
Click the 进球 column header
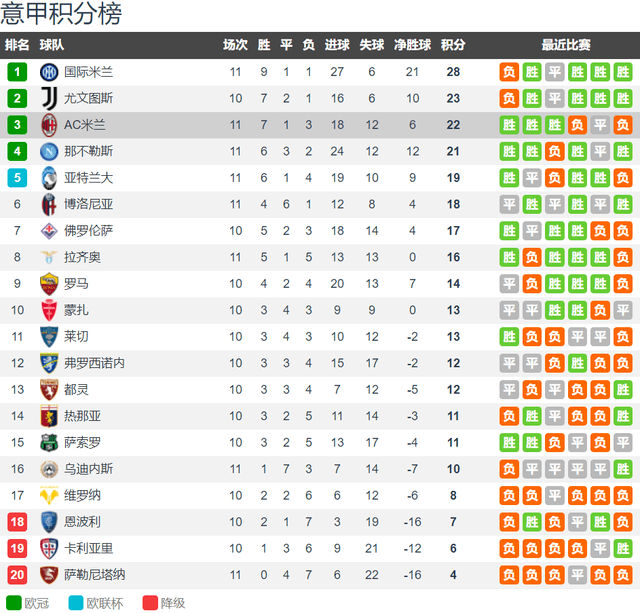pos(337,45)
